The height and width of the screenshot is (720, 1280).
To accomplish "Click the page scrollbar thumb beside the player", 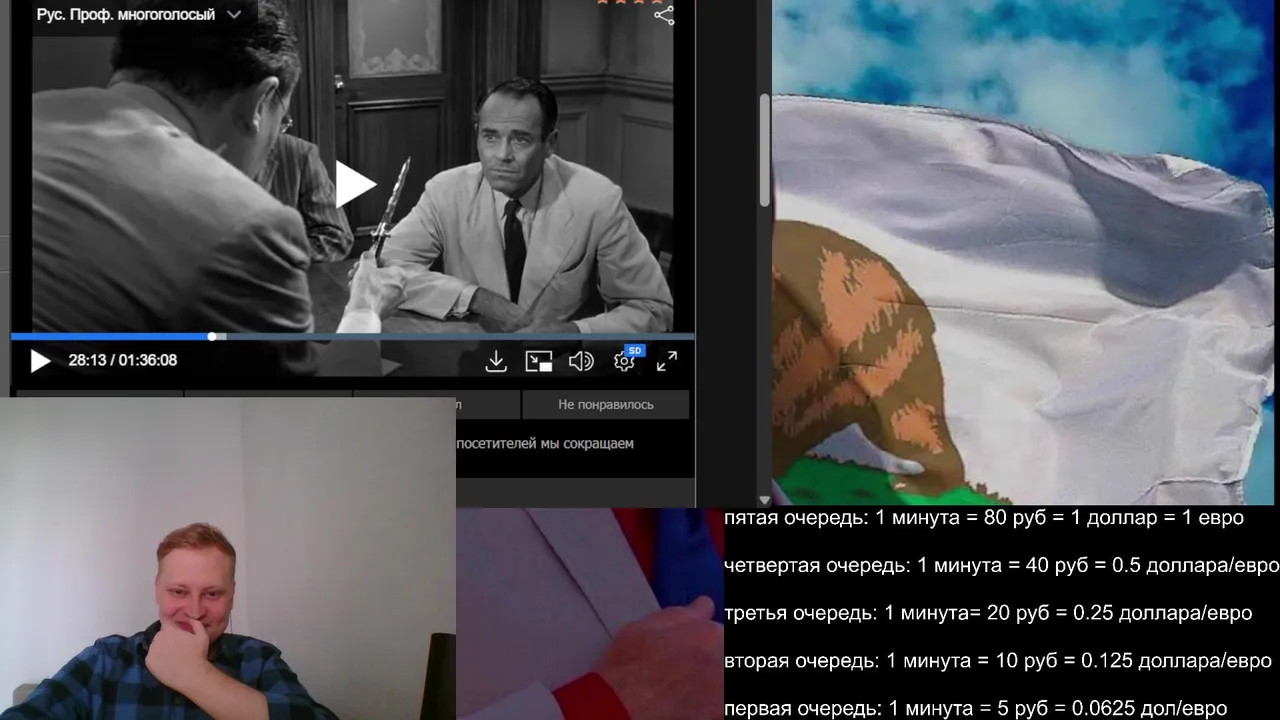I will [765, 150].
